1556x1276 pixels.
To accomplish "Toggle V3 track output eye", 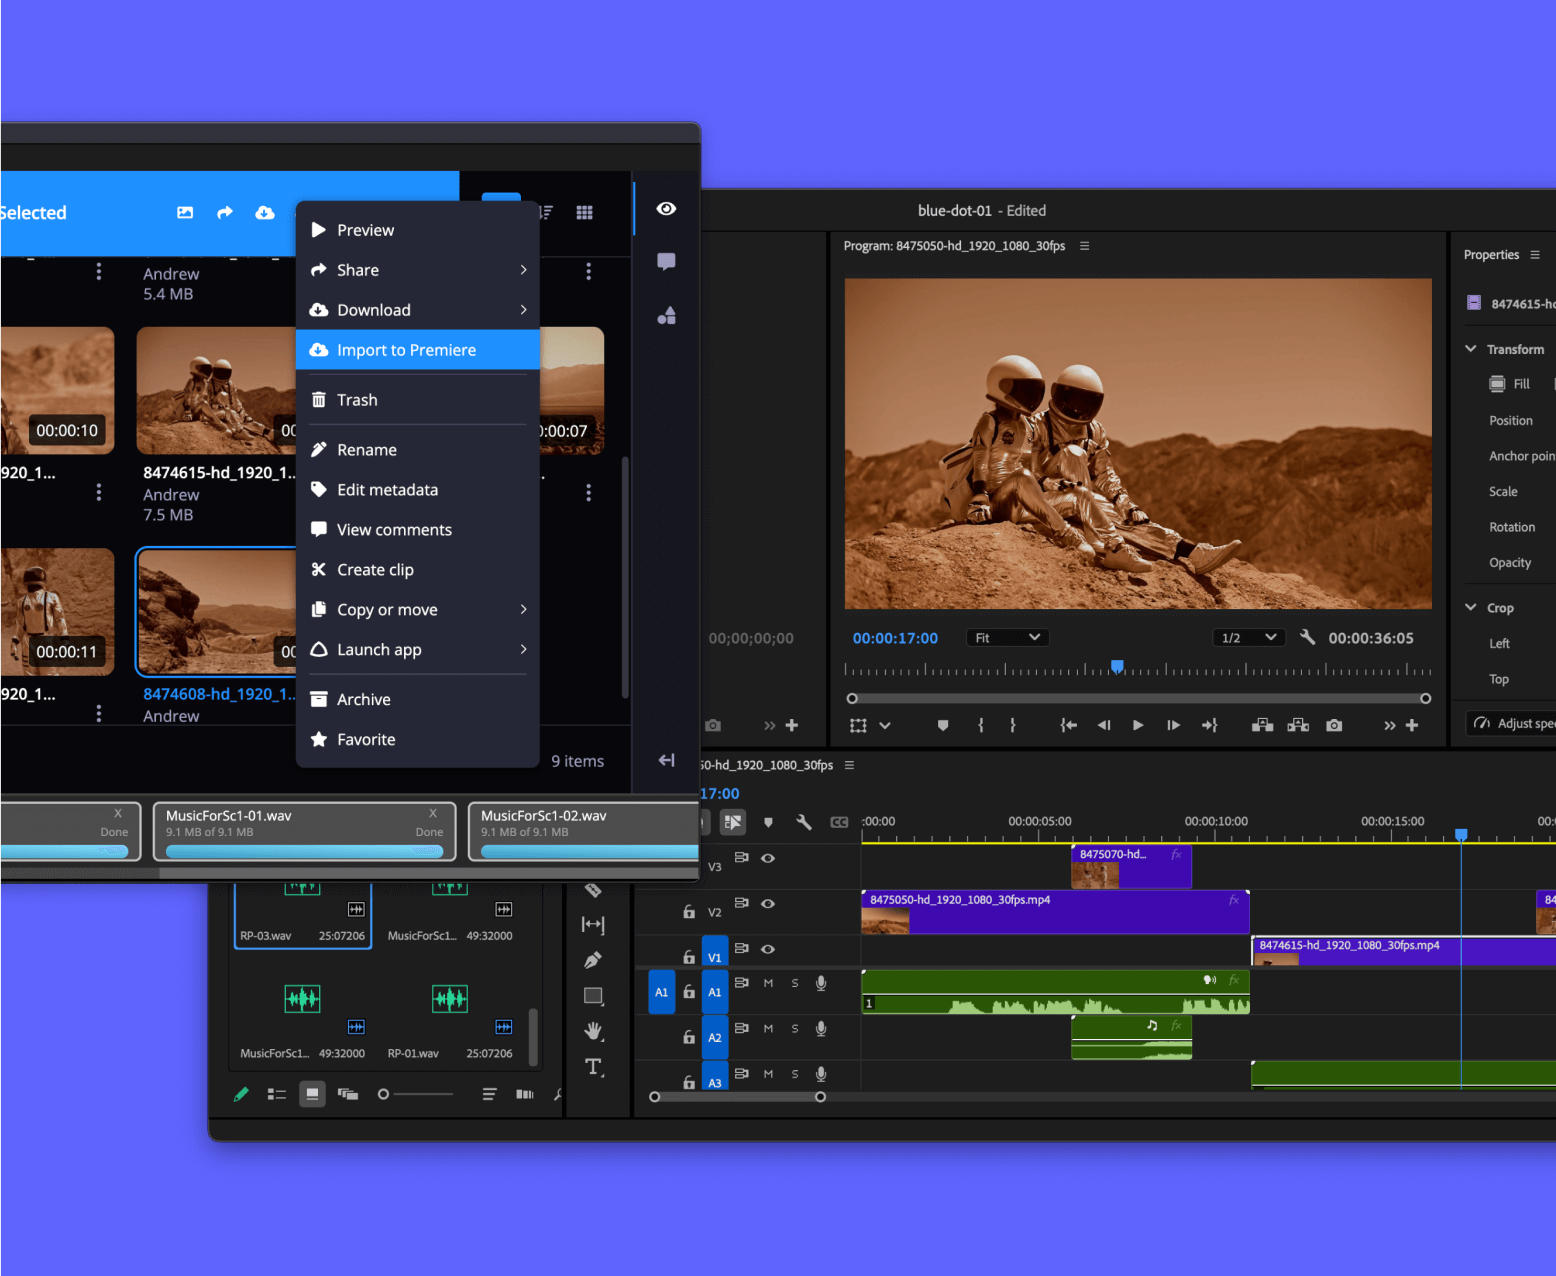I will point(768,858).
